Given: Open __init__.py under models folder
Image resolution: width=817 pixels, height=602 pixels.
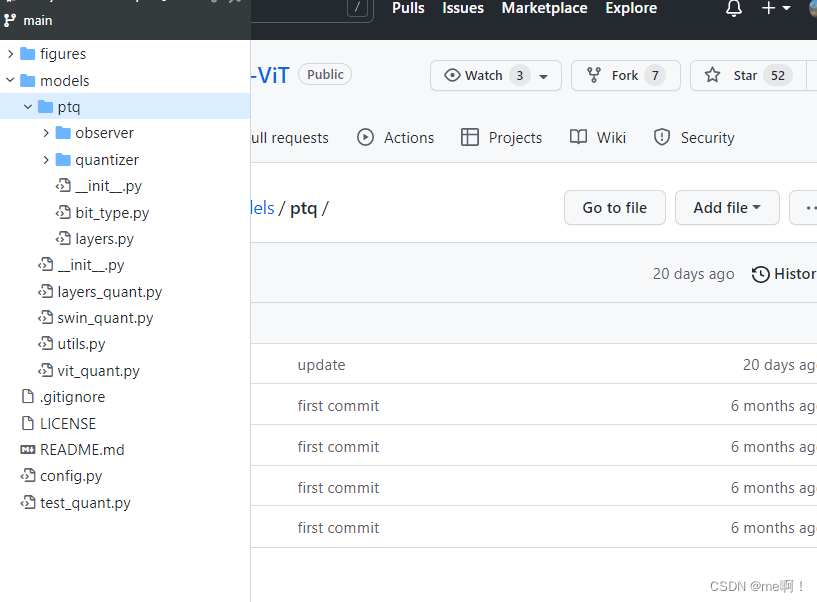Looking at the screenshot, I should 91,265.
